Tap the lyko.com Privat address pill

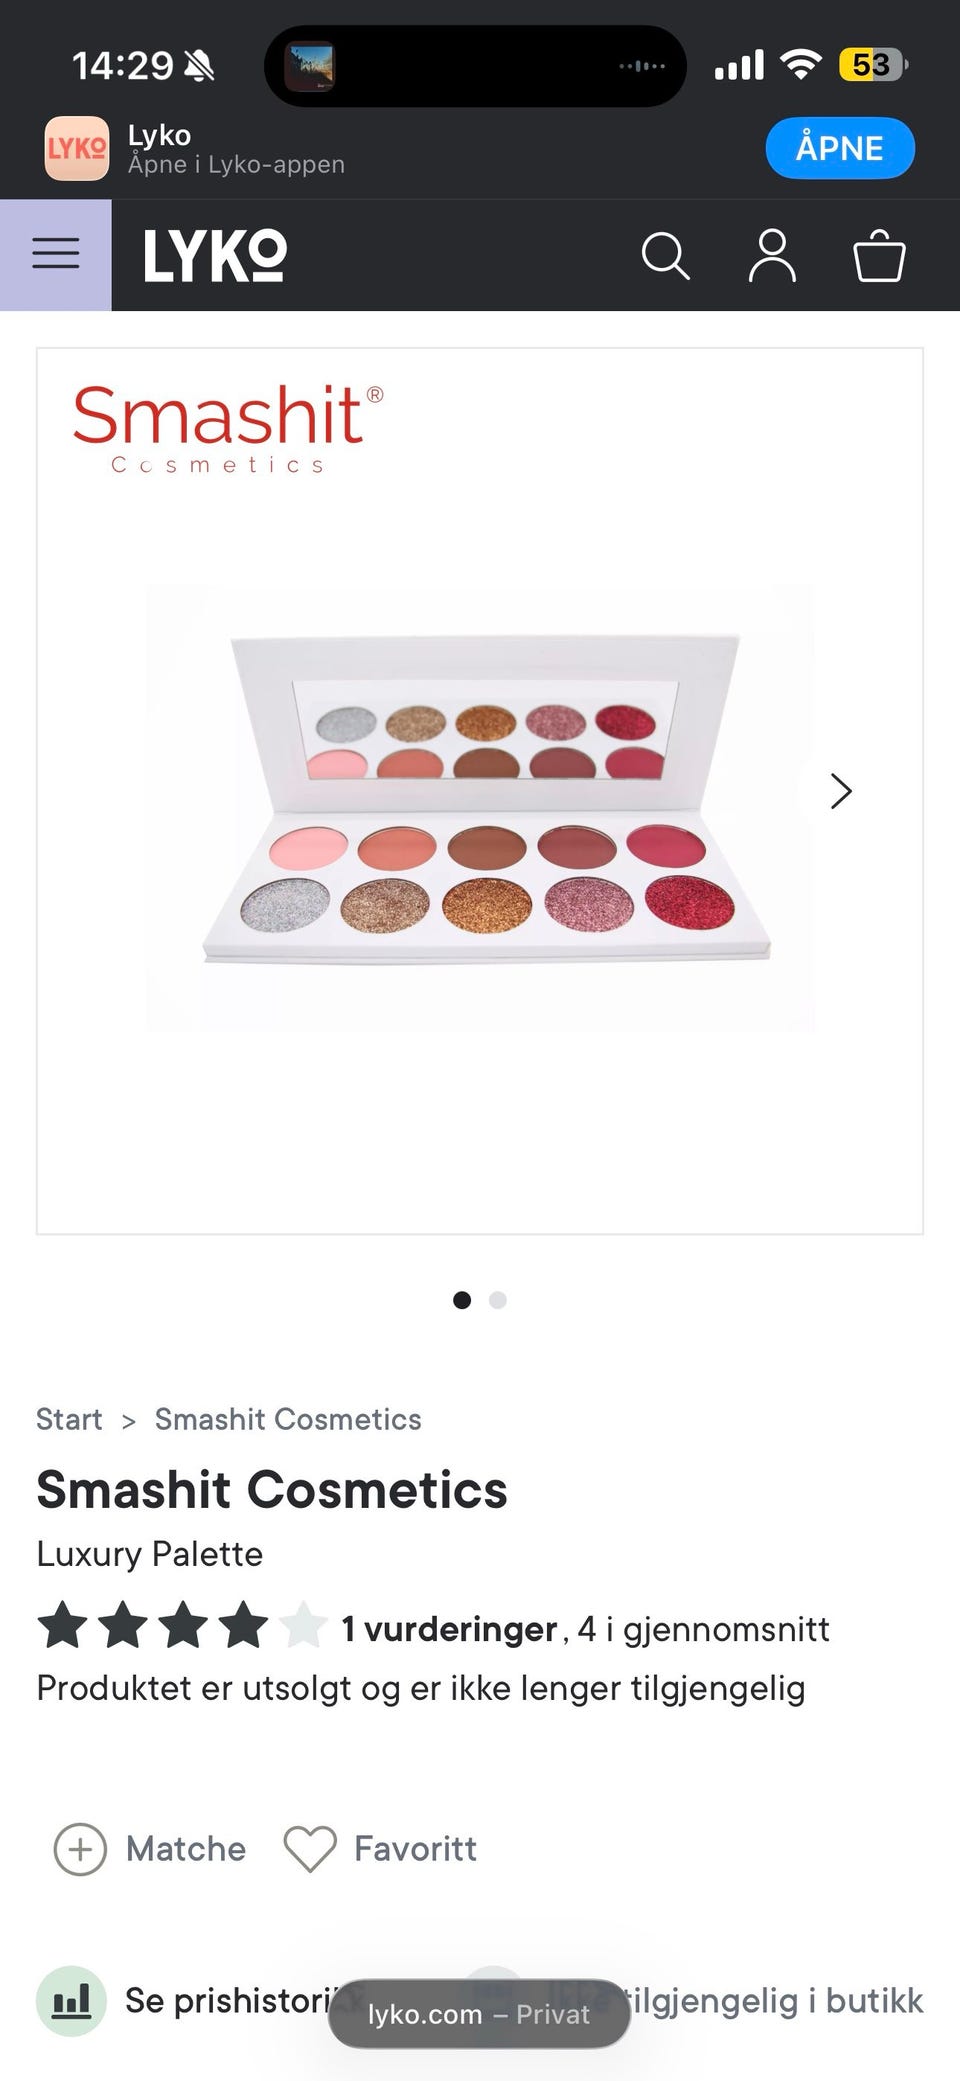click(x=479, y=2014)
